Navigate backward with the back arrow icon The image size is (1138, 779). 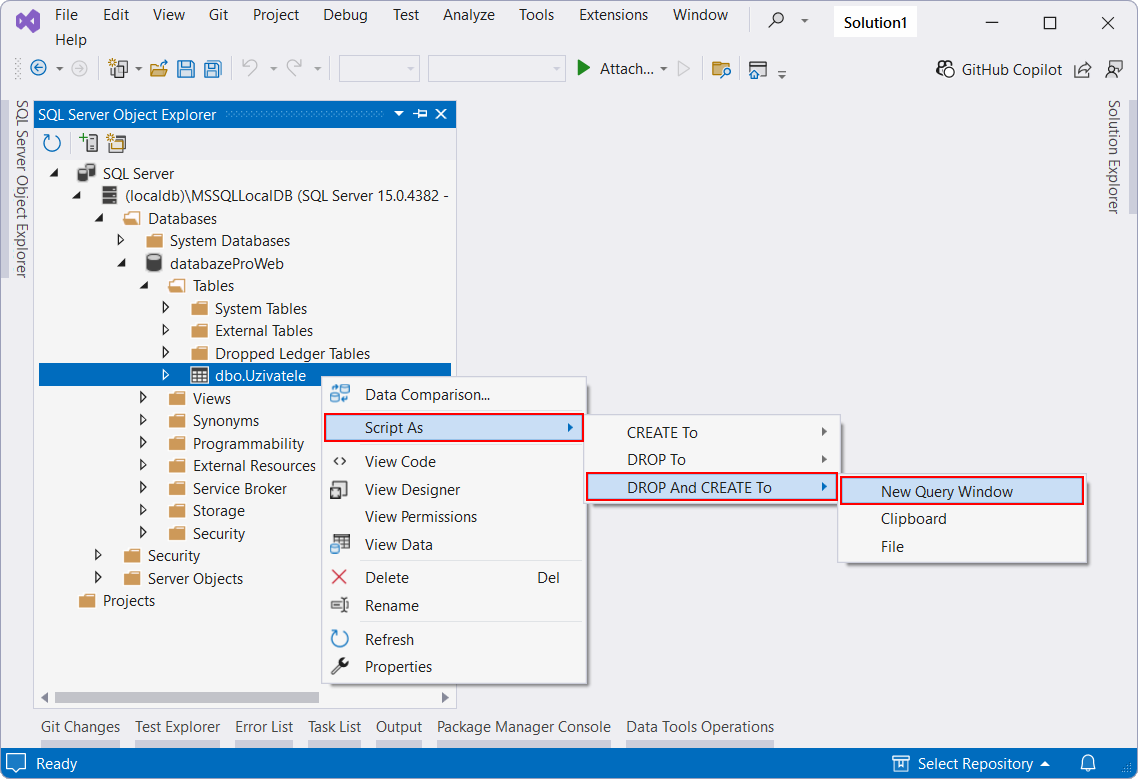38,68
